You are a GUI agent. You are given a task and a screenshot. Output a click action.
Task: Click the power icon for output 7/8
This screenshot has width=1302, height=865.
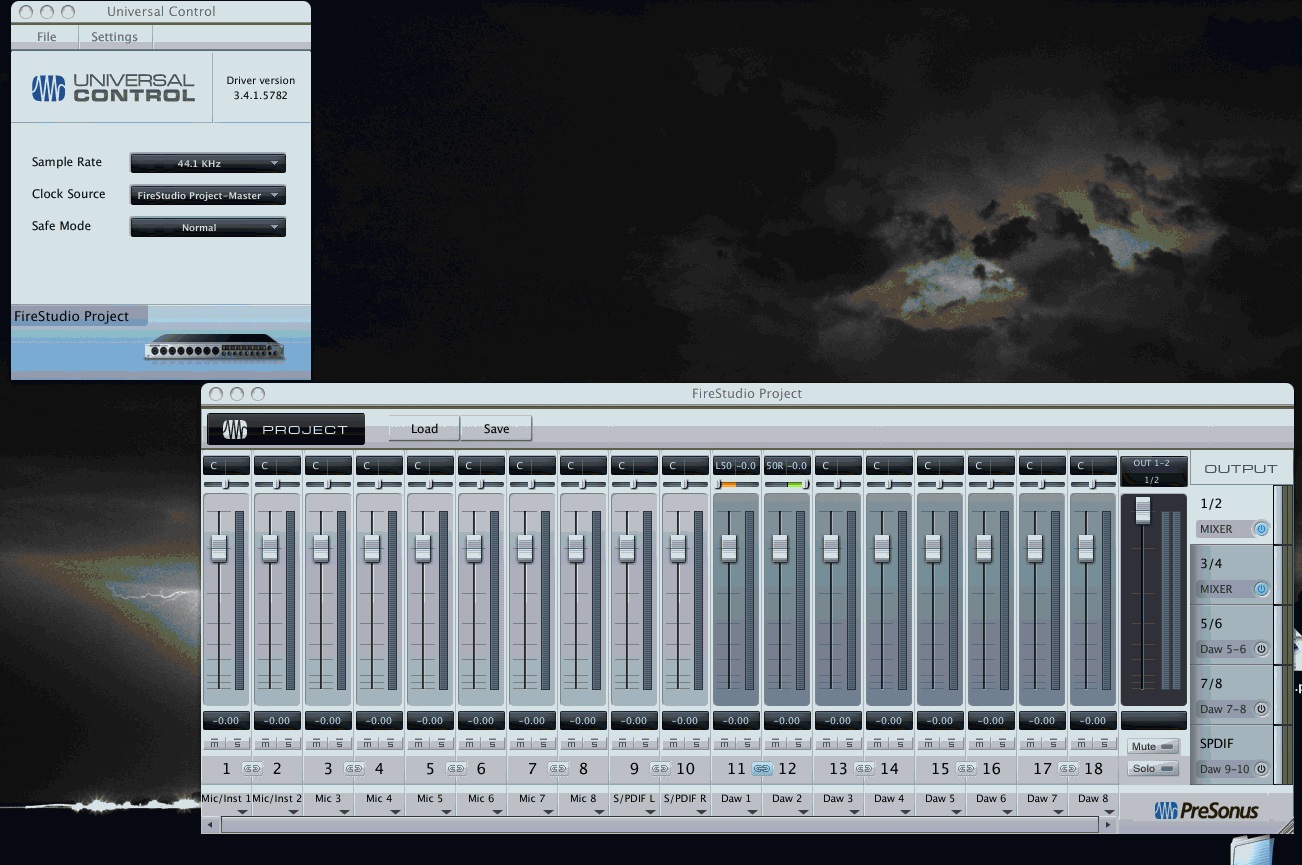[x=1261, y=709]
